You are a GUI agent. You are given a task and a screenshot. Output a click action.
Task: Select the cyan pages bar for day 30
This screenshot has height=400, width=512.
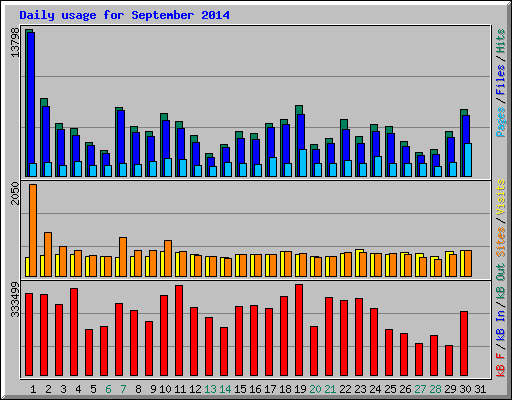468,160
